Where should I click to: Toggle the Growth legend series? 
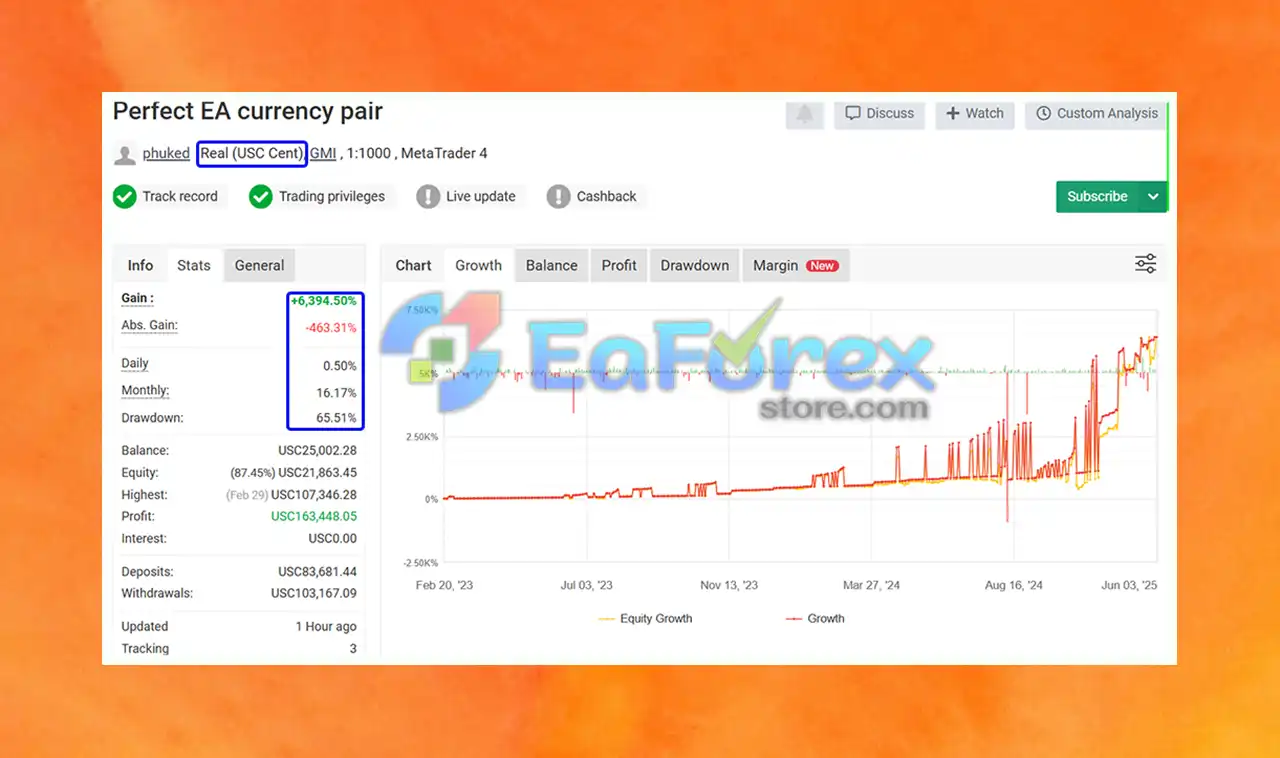815,618
